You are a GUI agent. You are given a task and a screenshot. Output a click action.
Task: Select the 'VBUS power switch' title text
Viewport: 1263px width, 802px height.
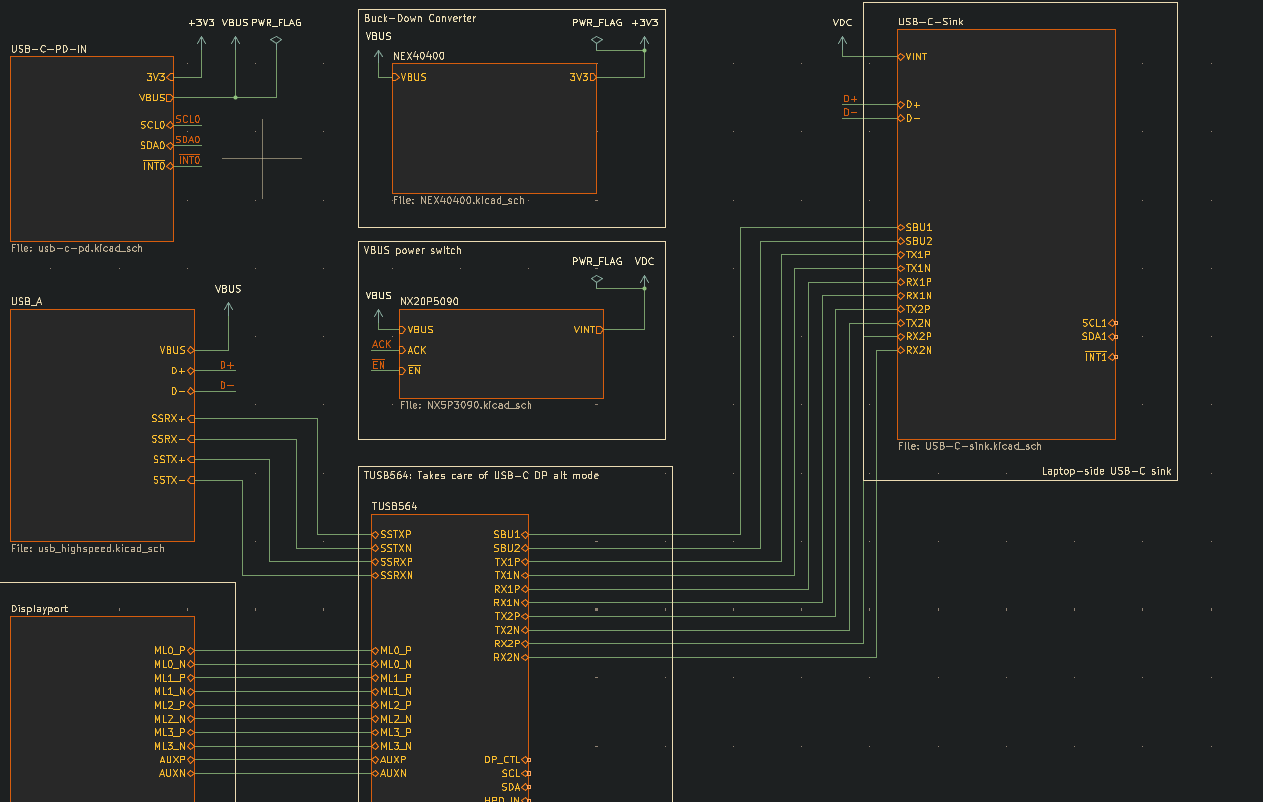coord(413,250)
